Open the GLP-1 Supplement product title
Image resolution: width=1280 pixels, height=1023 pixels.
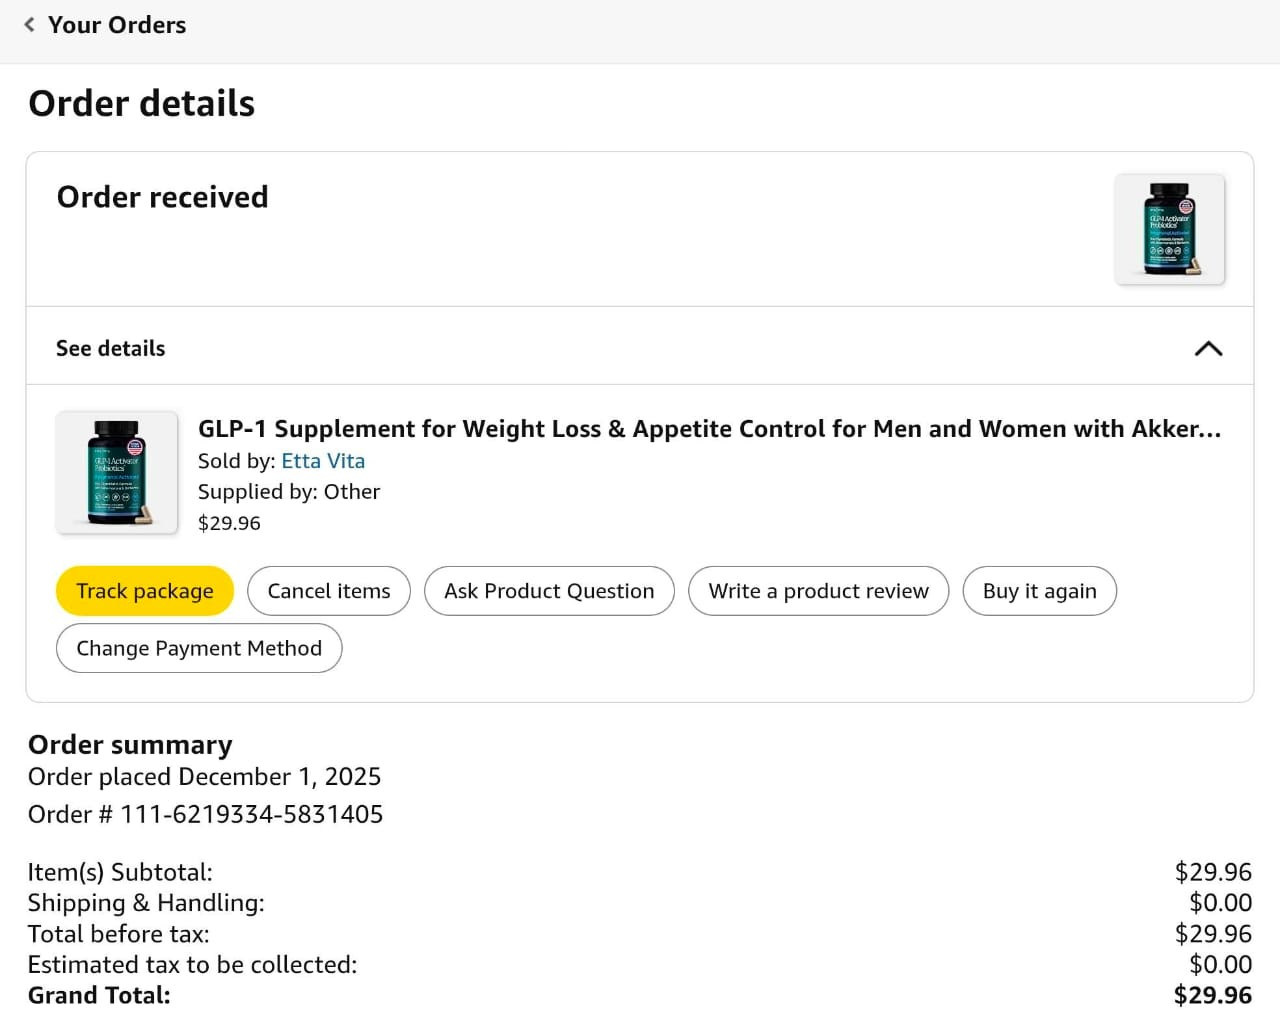point(709,429)
